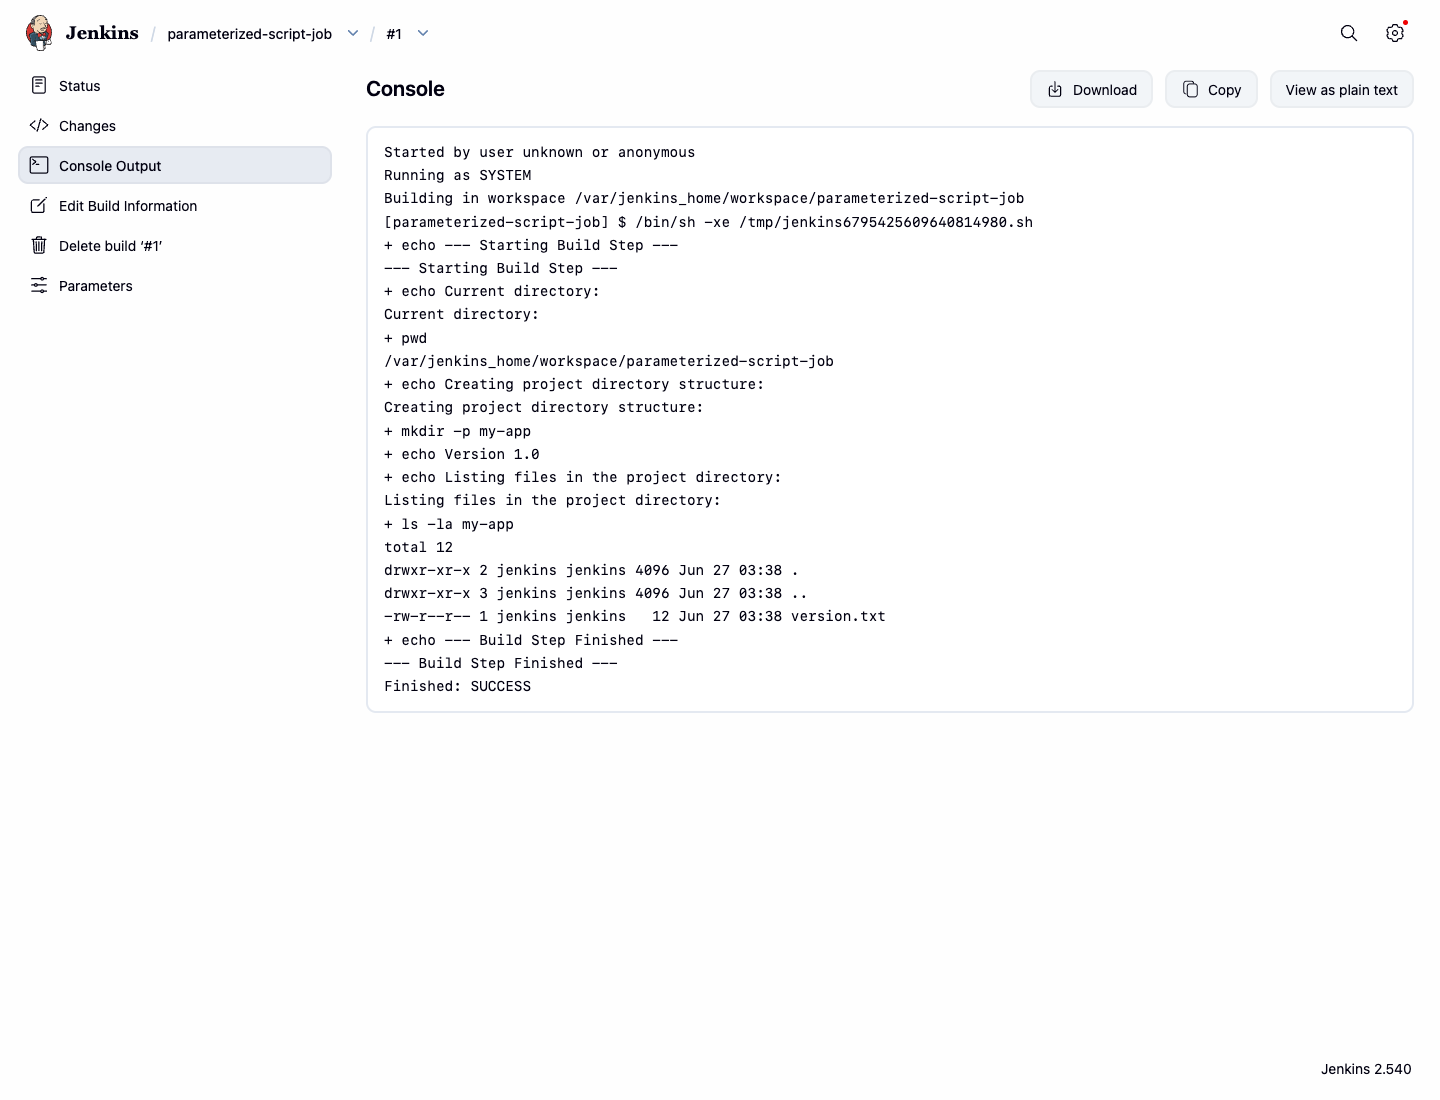The height and width of the screenshot is (1100, 1440).
Task: Click the Jenkins home link text
Action: point(102,33)
